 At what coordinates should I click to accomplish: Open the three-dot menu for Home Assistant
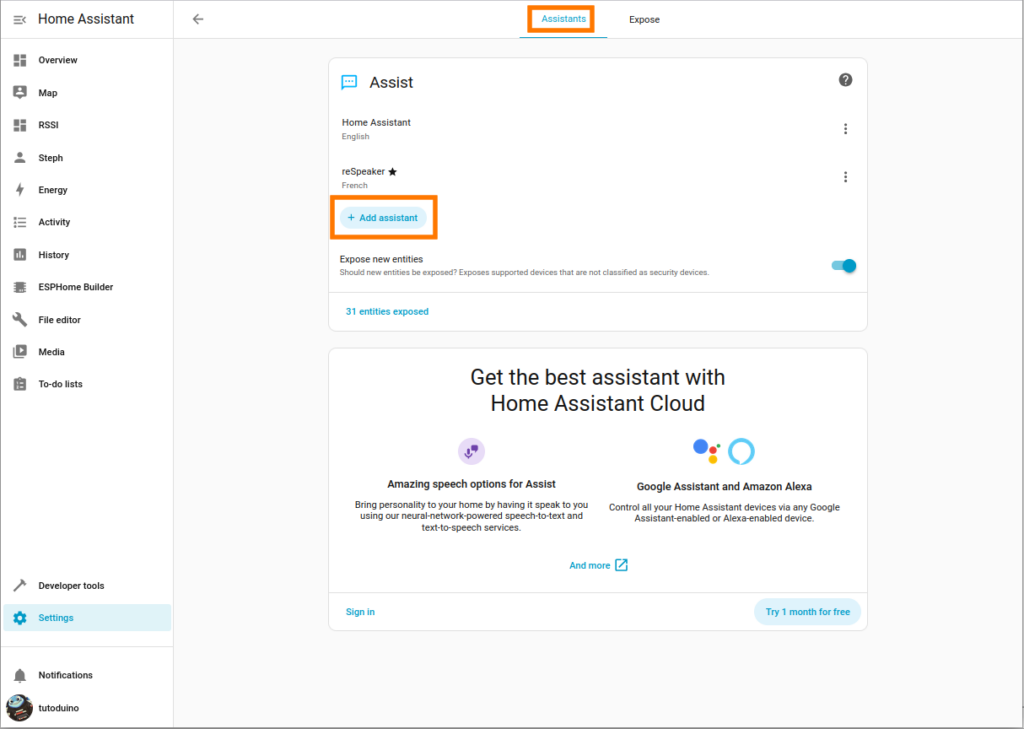[845, 129]
